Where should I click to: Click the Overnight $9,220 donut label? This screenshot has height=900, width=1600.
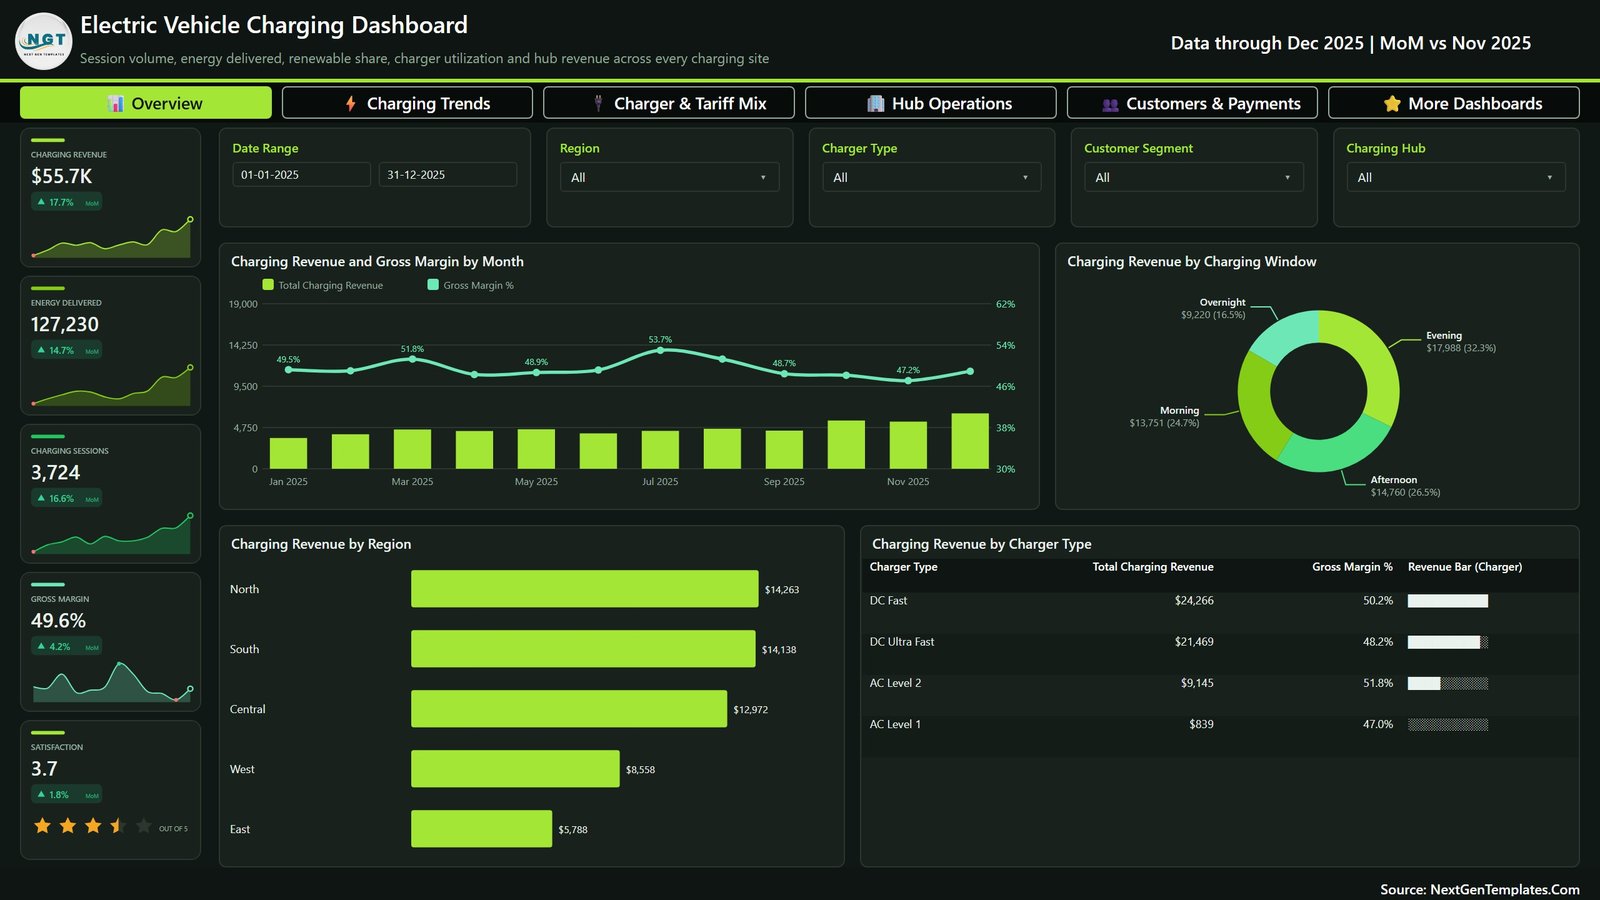coord(1213,308)
